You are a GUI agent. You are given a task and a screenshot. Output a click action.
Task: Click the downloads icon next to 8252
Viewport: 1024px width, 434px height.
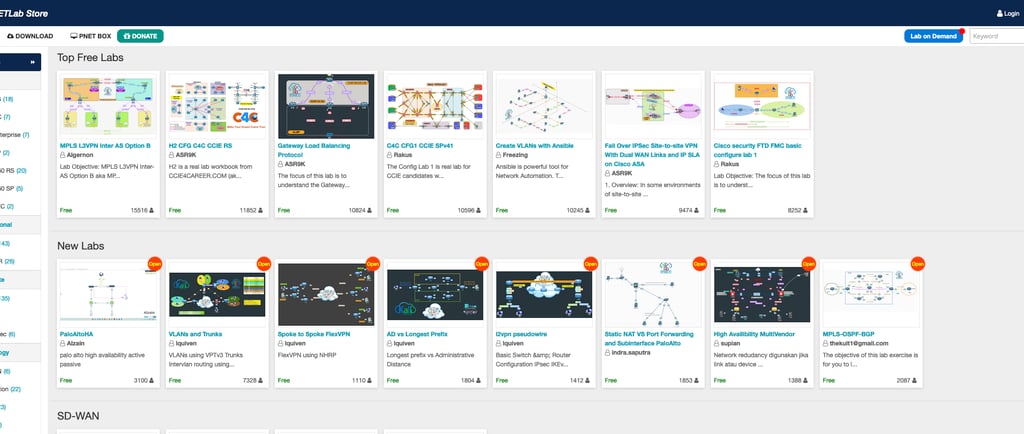[806, 210]
